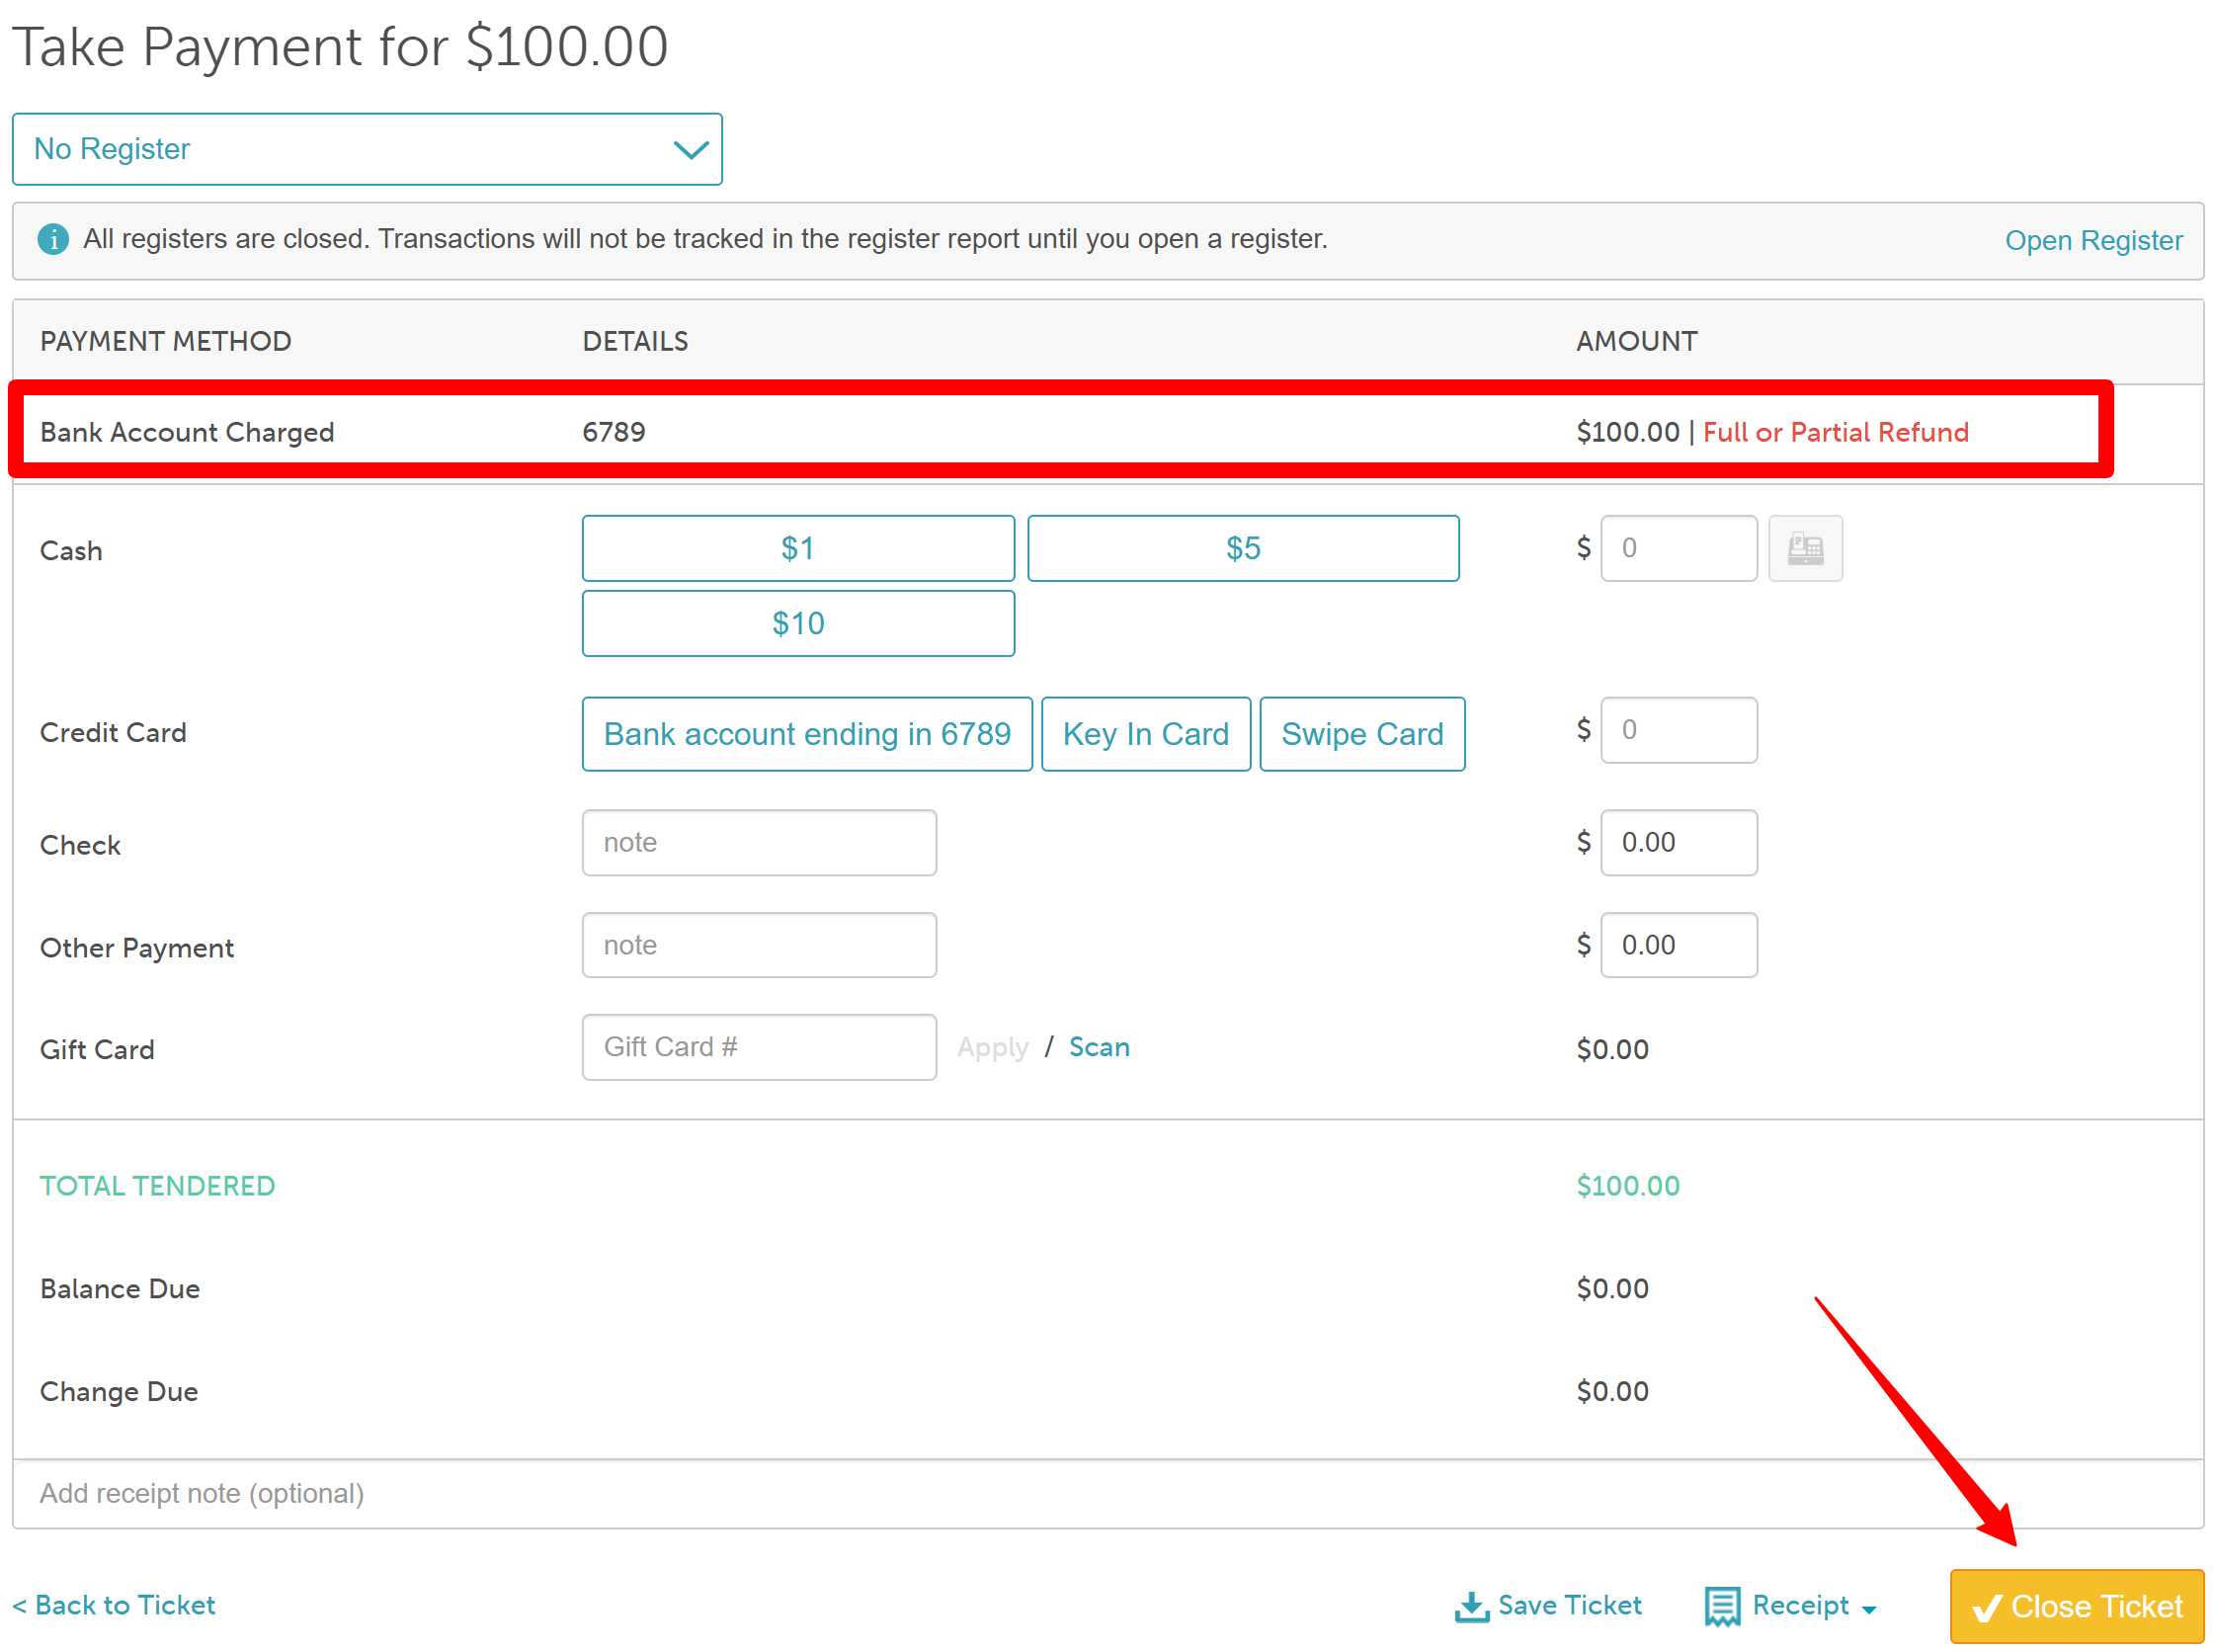The image size is (2215, 1652).
Task: Go Back to Ticket
Action: pos(114,1605)
